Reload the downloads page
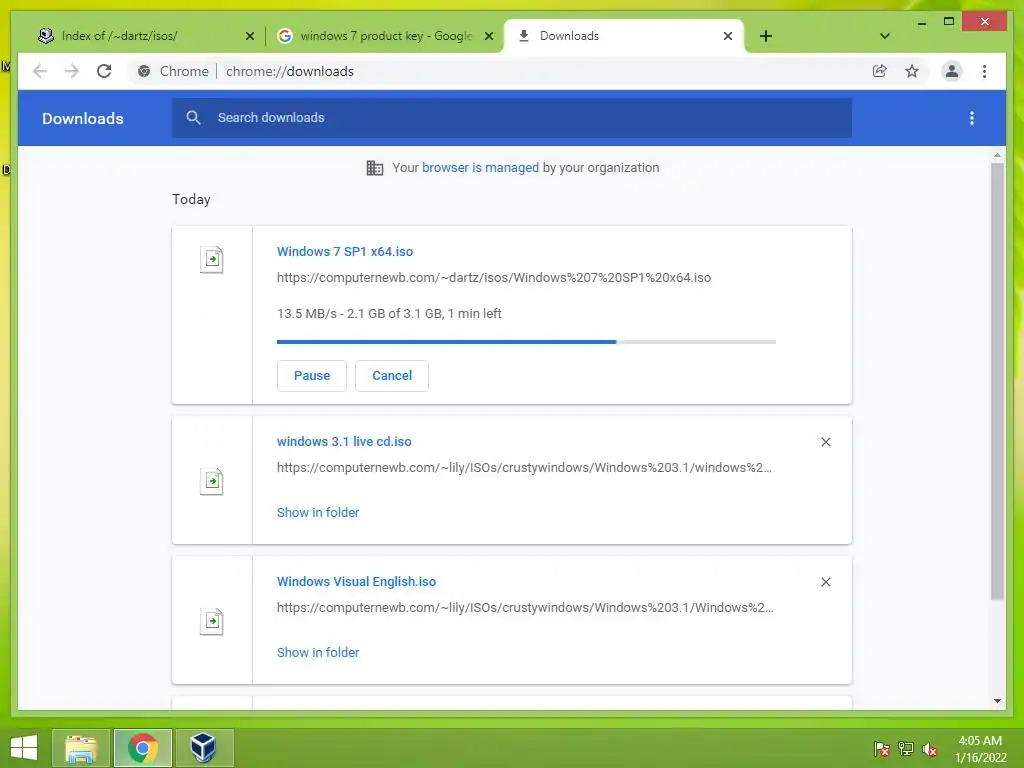The height and width of the screenshot is (768, 1024). [x=104, y=71]
